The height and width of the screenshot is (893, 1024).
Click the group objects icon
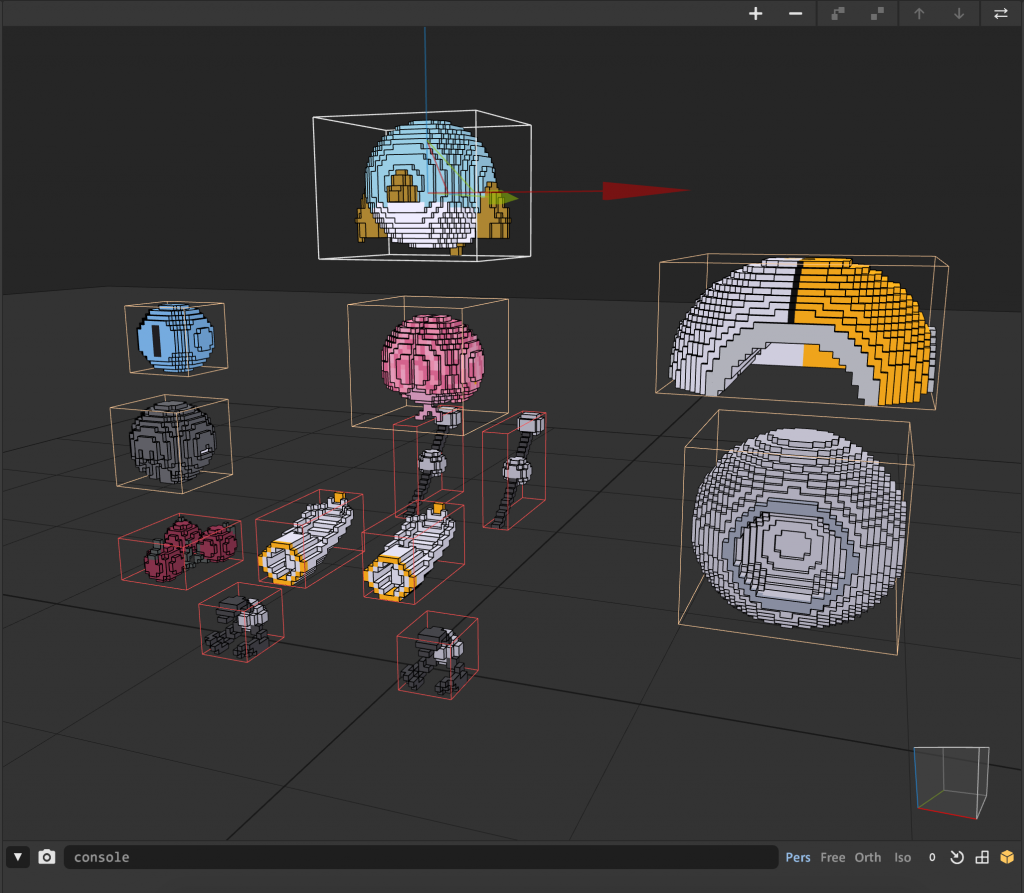pos(838,14)
